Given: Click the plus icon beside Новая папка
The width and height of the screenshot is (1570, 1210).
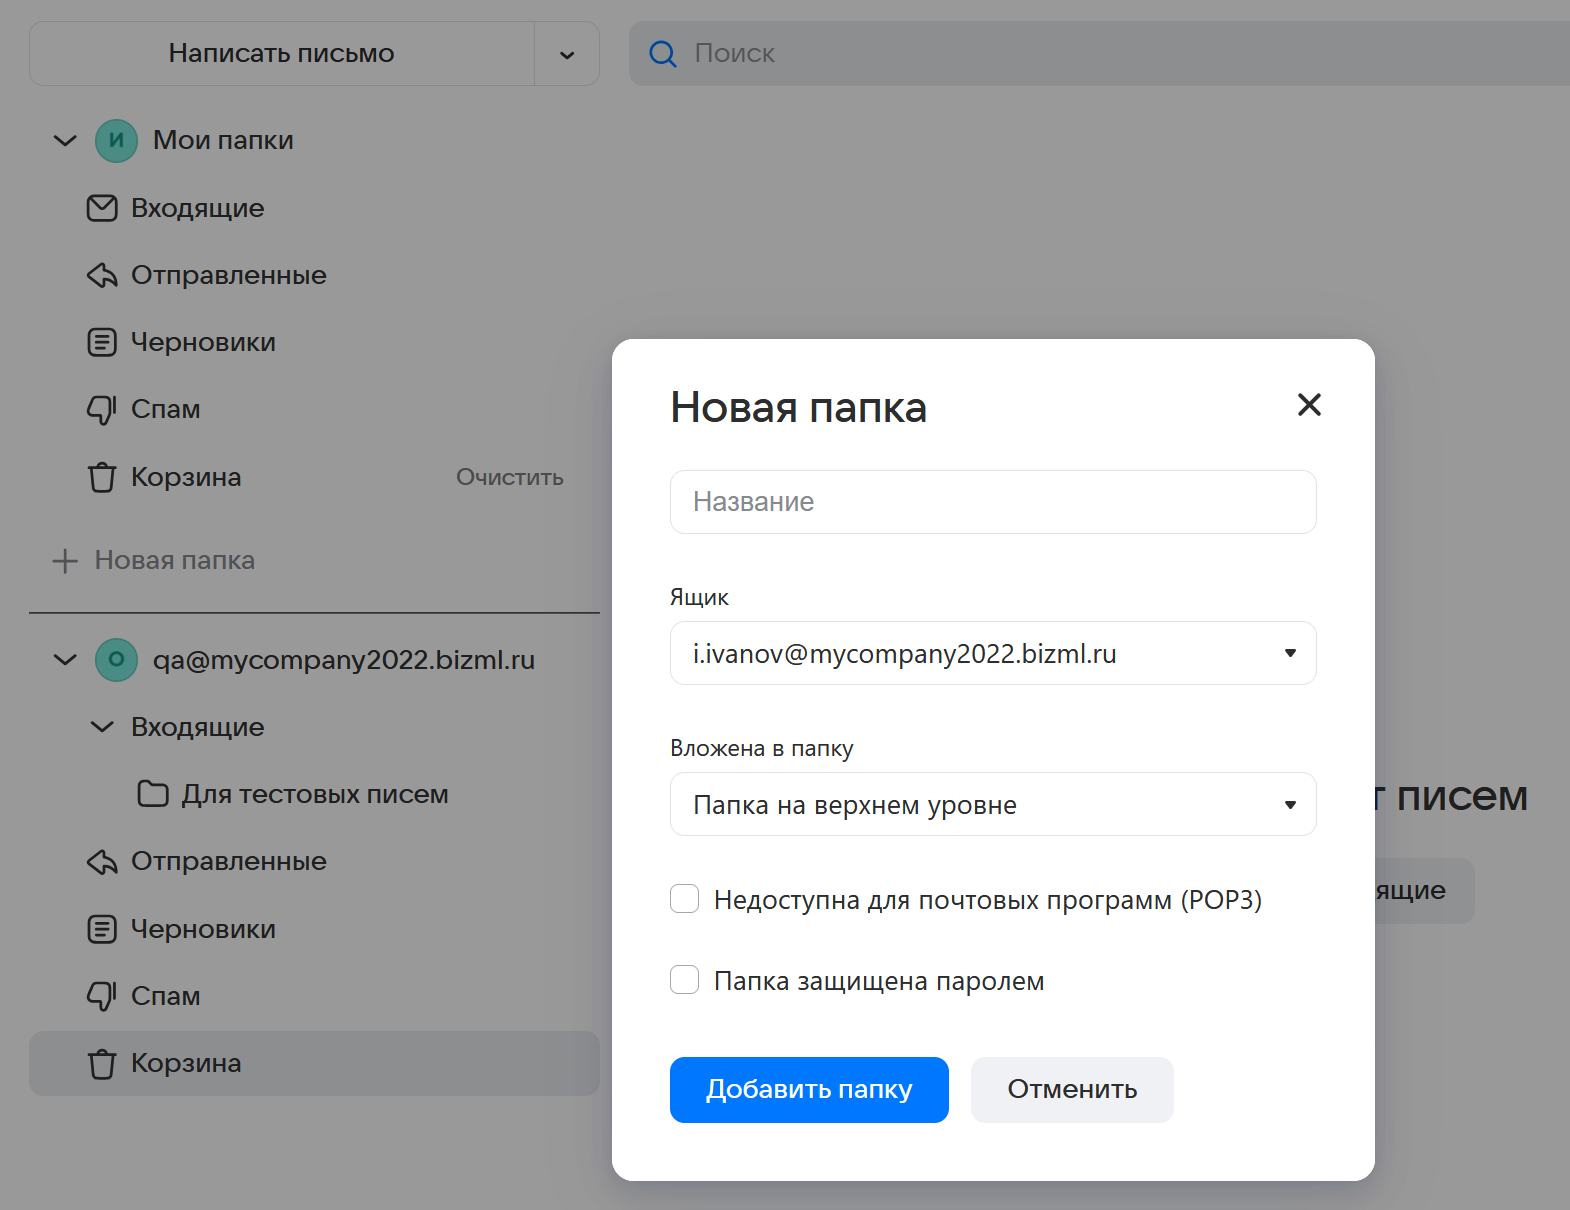Looking at the screenshot, I should pos(65,561).
